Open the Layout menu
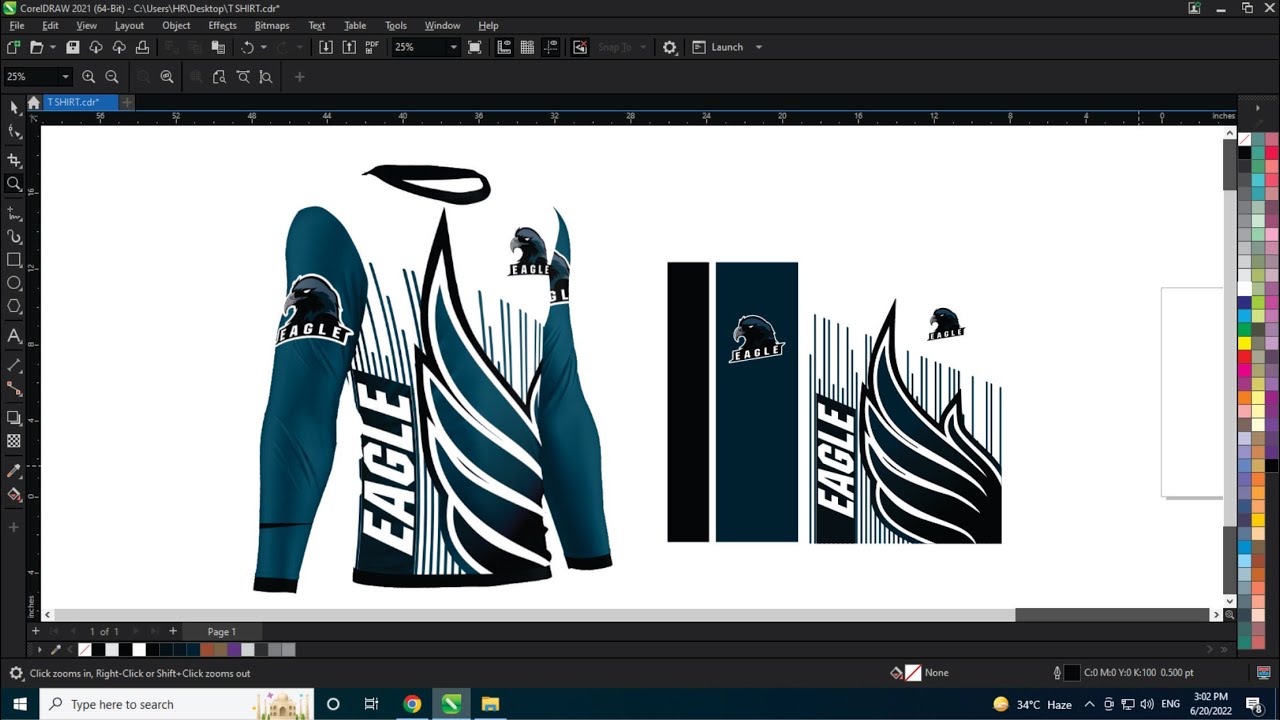This screenshot has height=720, width=1280. (129, 25)
